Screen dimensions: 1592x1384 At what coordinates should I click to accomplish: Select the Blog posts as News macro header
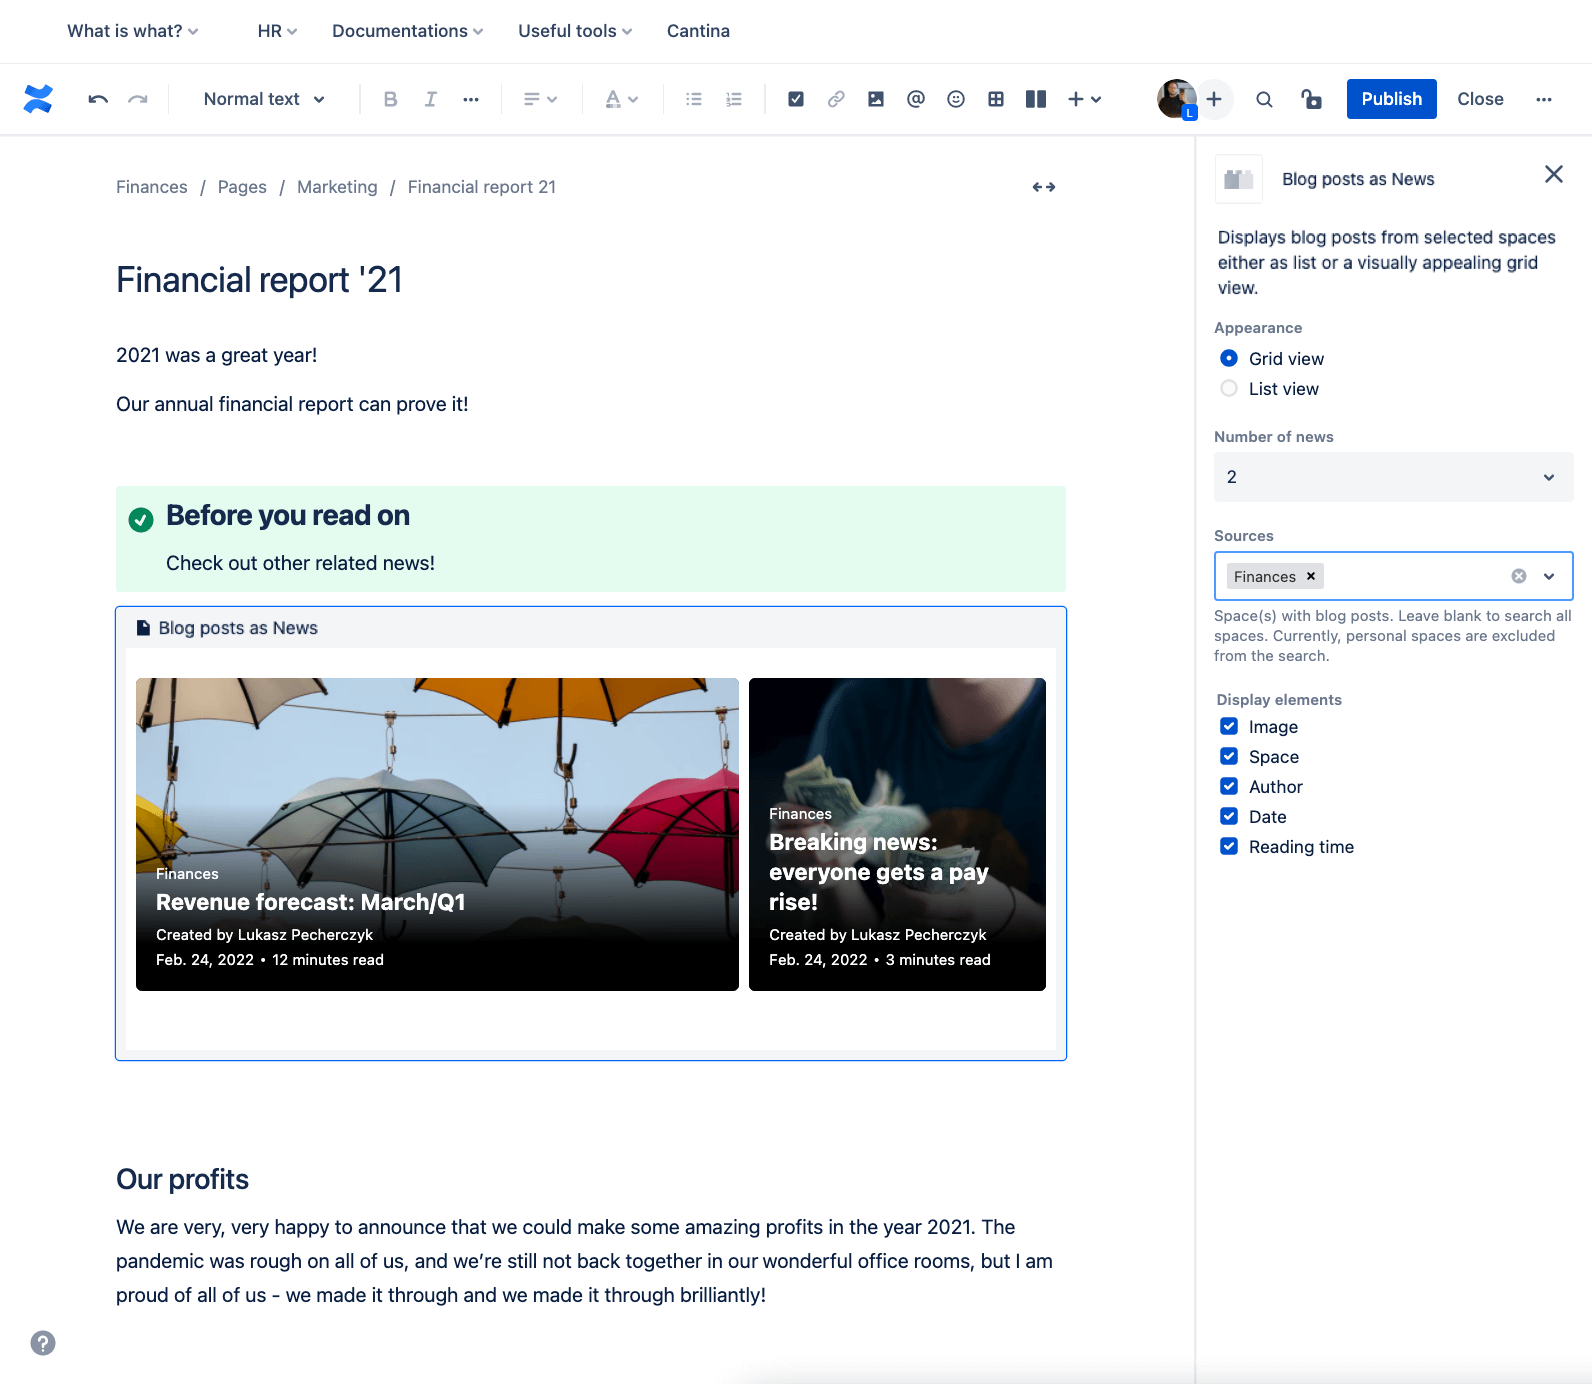[590, 628]
